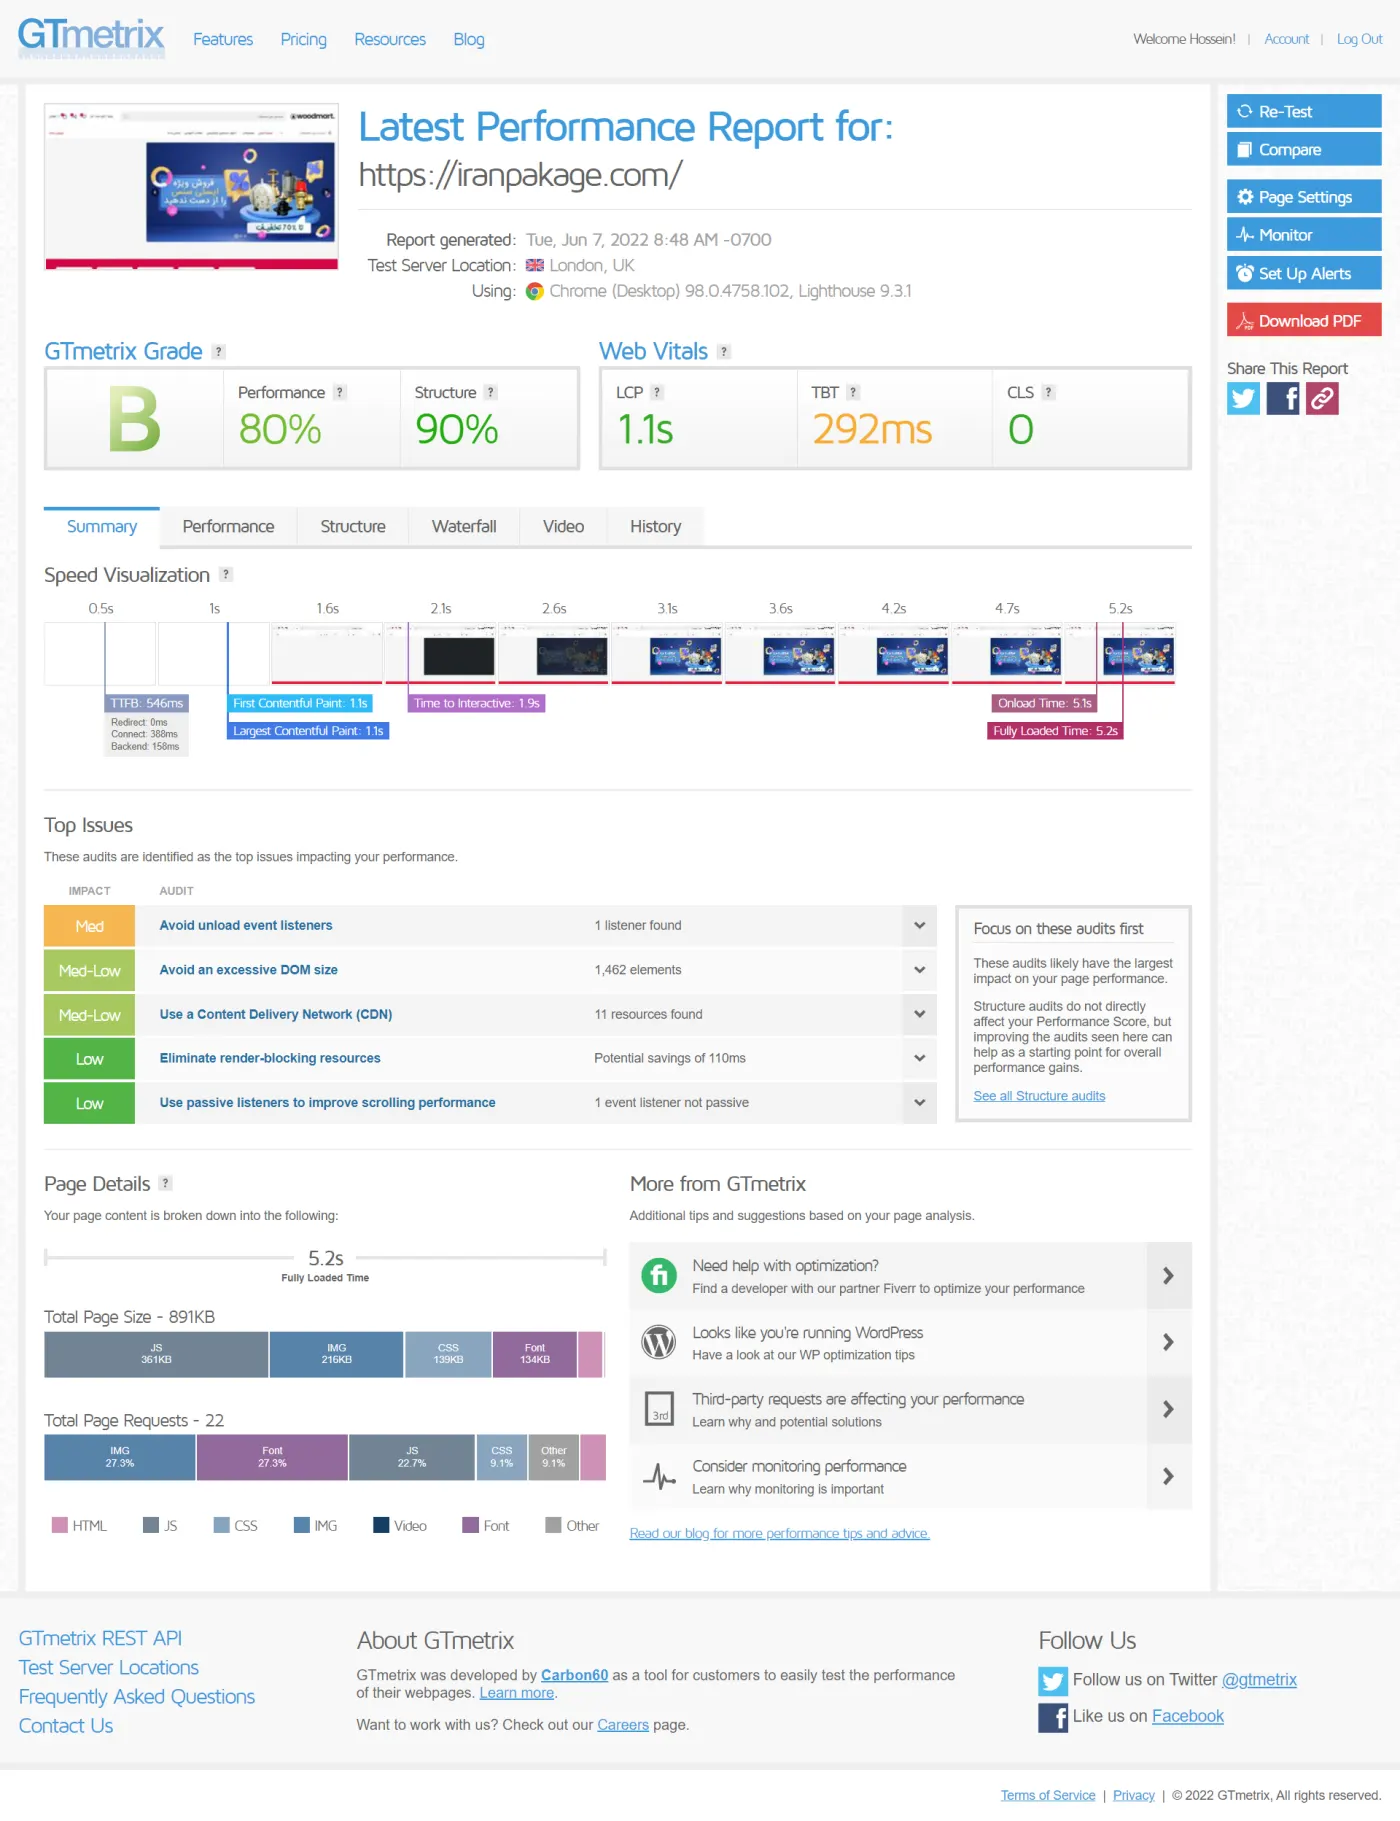This screenshot has width=1400, height=1821.
Task: Click the Fiverr optimization help icon
Action: point(659,1275)
